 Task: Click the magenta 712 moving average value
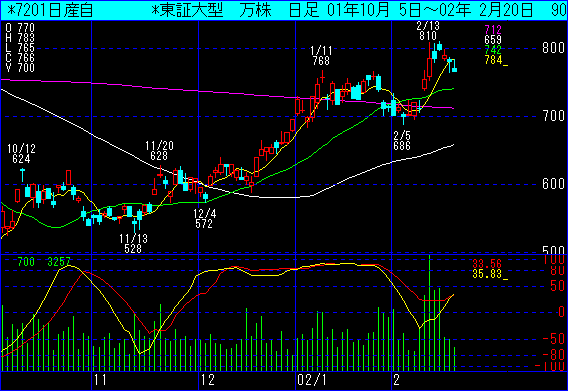493,30
